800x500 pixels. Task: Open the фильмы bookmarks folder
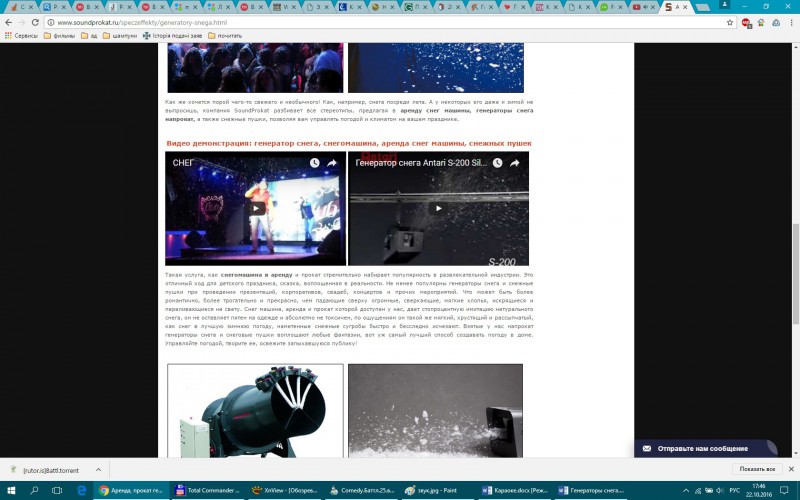click(x=59, y=36)
